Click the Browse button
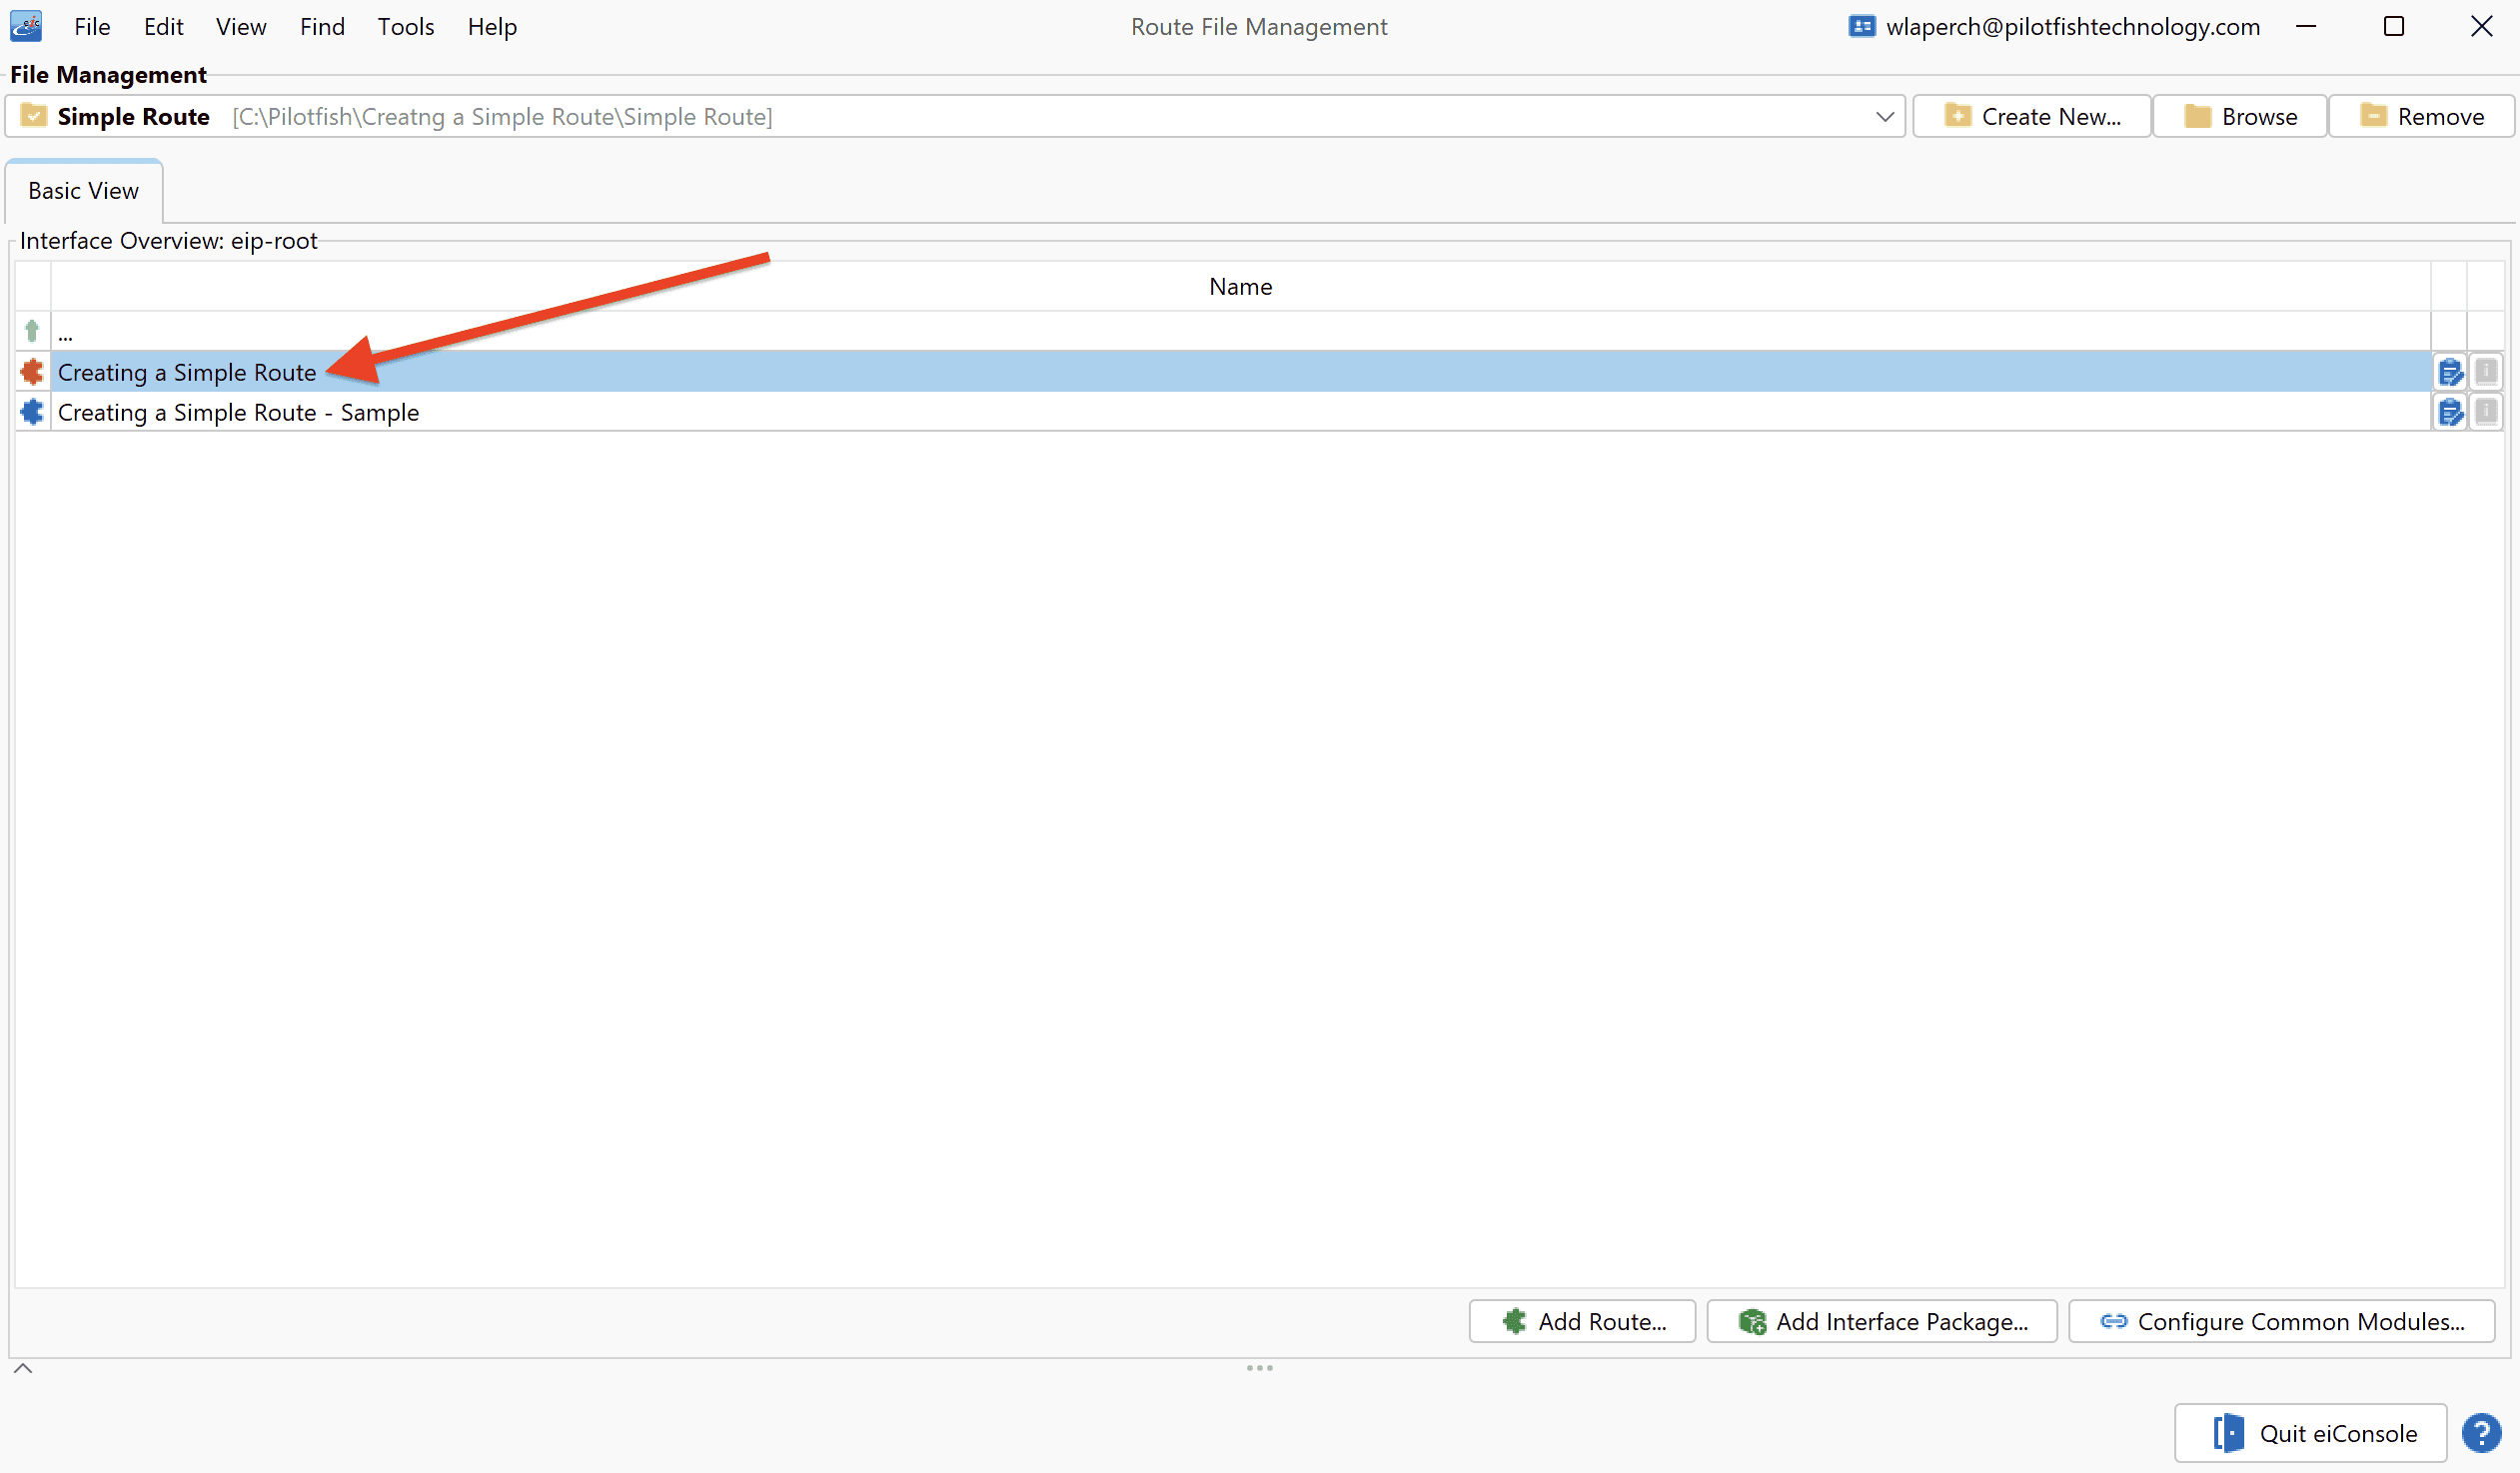This screenshot has width=2520, height=1473. [2240, 116]
